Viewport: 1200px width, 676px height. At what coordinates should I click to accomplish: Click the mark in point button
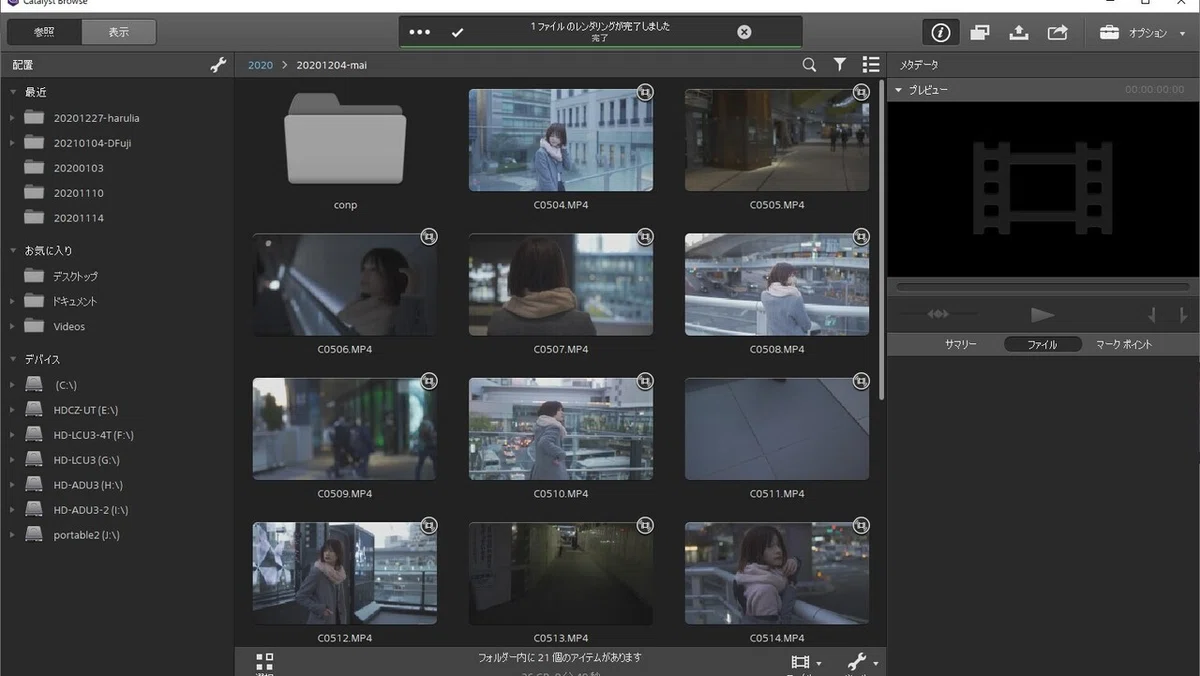tap(1152, 315)
